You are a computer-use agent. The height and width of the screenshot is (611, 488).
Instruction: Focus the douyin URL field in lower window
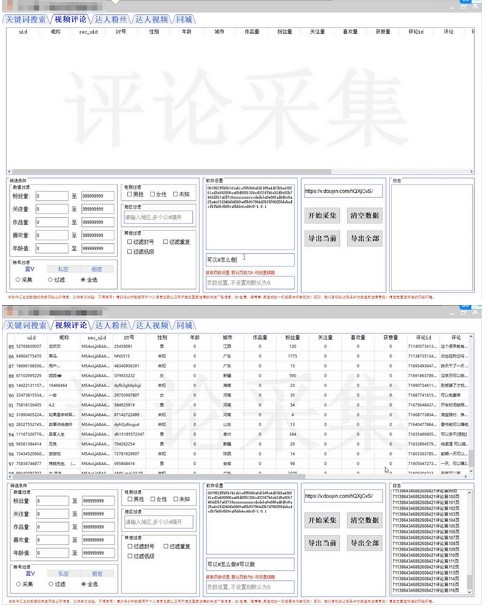pos(343,496)
